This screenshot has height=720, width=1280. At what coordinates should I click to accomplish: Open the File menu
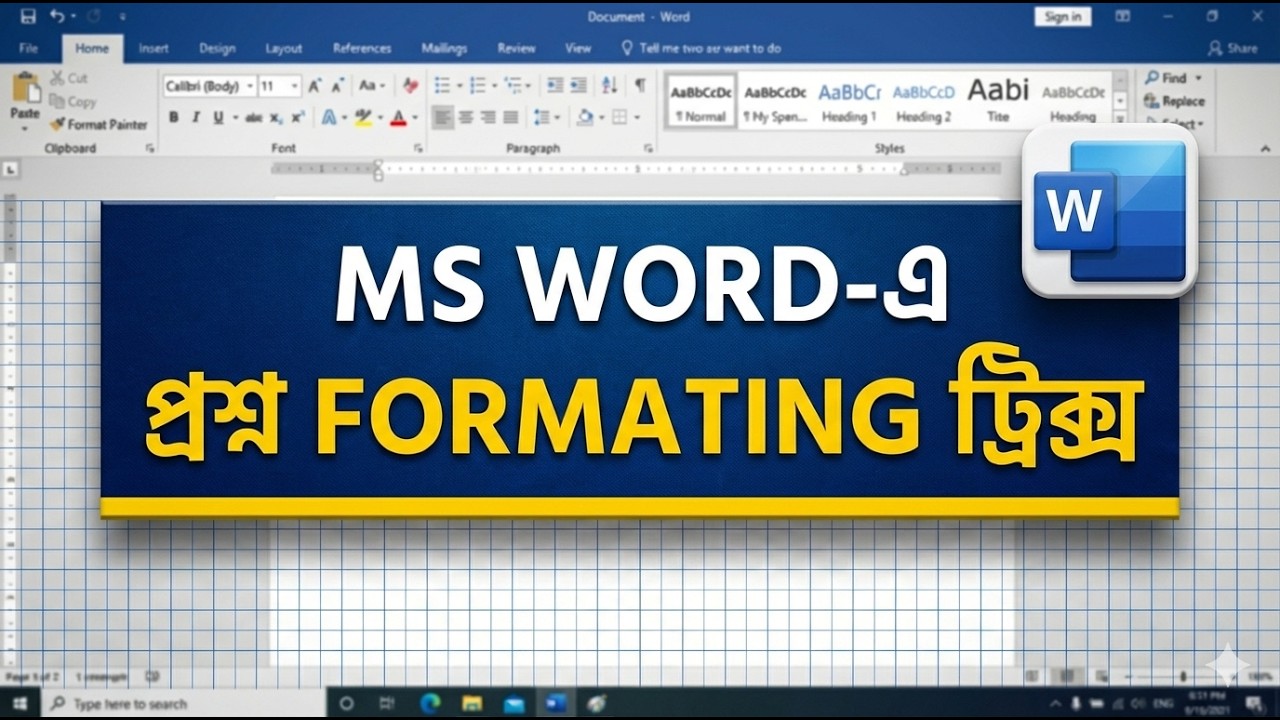tap(29, 48)
